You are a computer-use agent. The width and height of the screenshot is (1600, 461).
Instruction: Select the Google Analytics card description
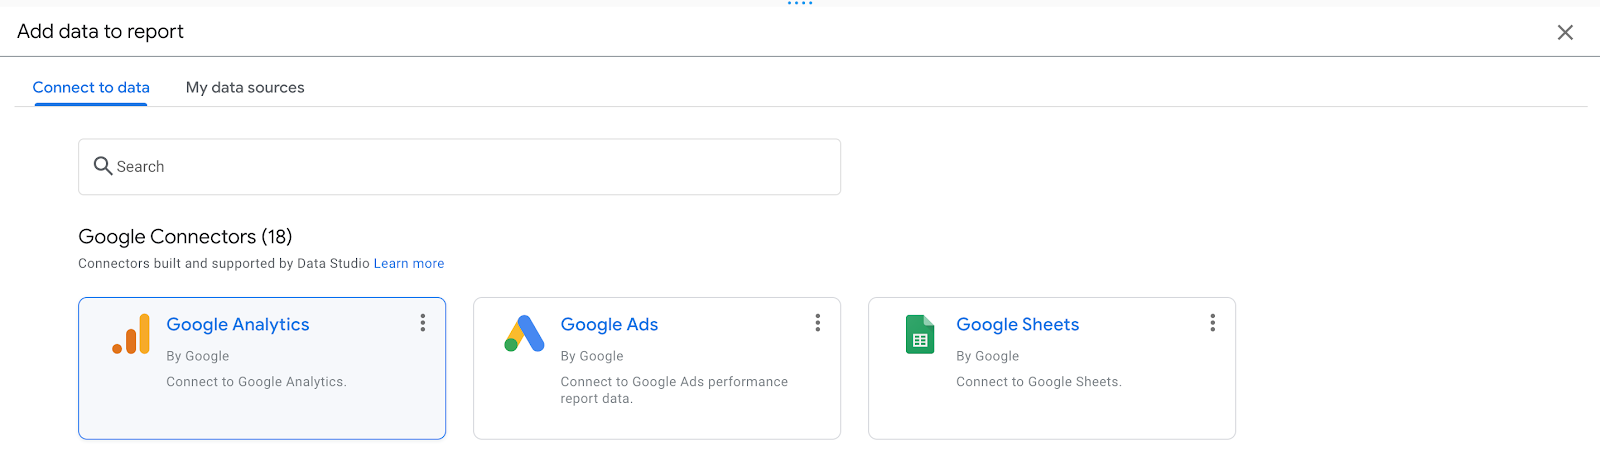click(256, 382)
